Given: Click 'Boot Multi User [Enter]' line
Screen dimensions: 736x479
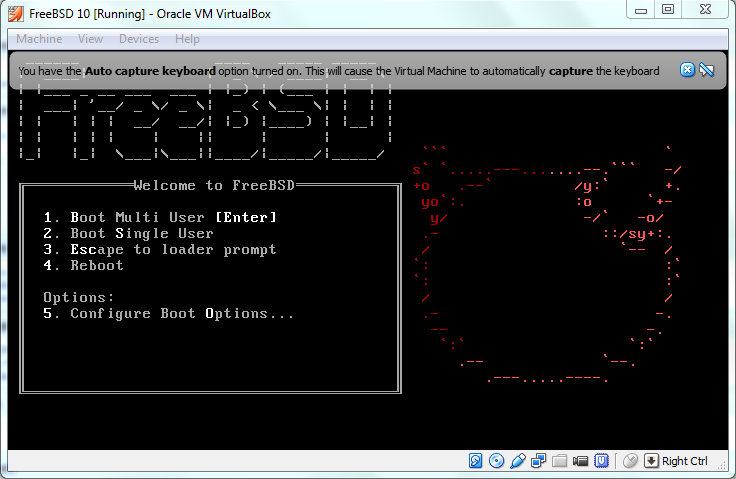Looking at the screenshot, I should click(160, 217).
